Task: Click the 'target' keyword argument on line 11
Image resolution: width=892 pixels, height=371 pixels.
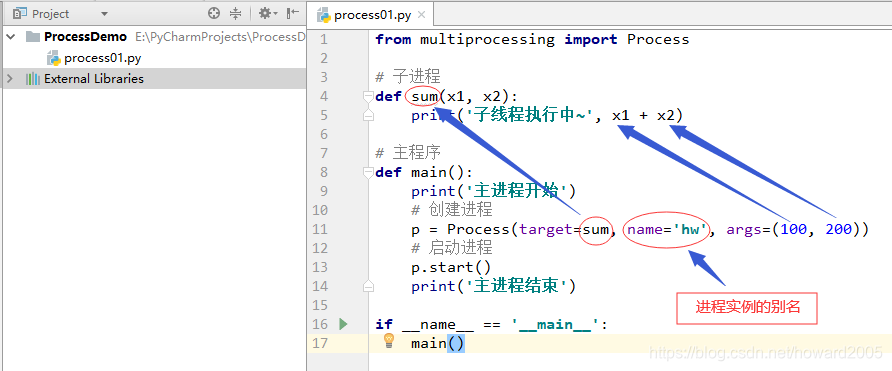Action: 546,229
